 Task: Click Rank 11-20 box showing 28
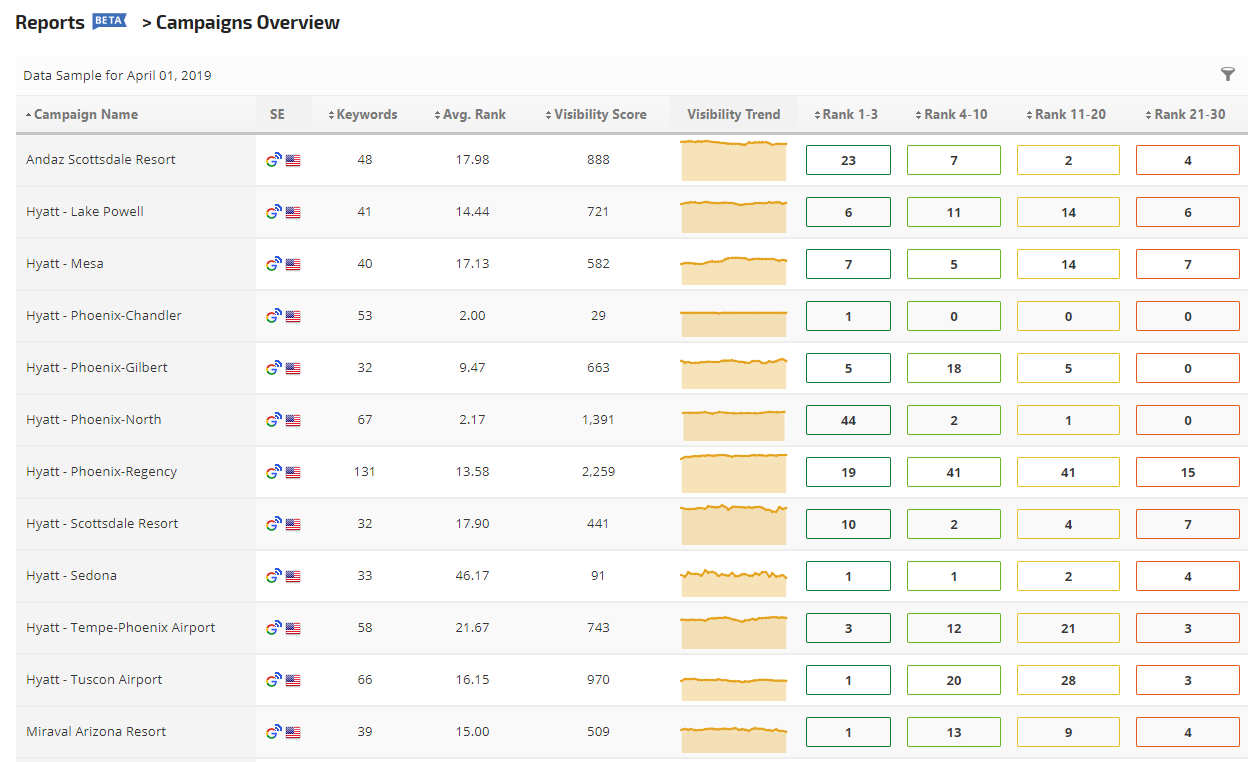click(1068, 680)
